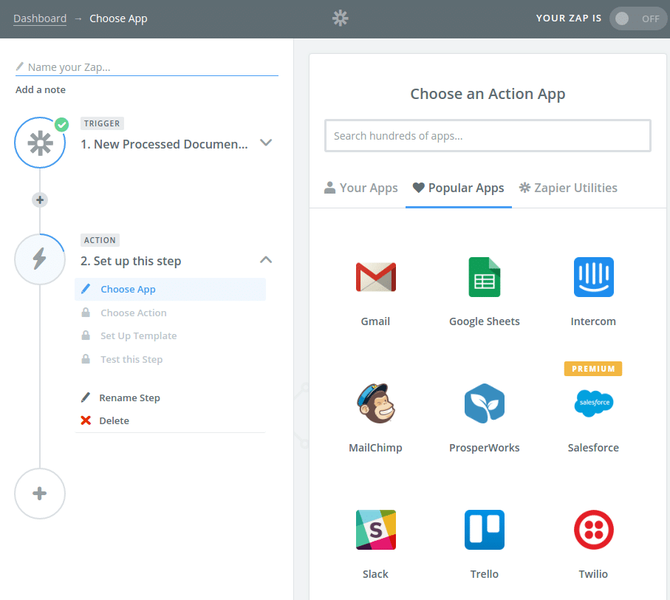This screenshot has height=600, width=670.
Task: Click the Rename Step option
Action: 129,398
